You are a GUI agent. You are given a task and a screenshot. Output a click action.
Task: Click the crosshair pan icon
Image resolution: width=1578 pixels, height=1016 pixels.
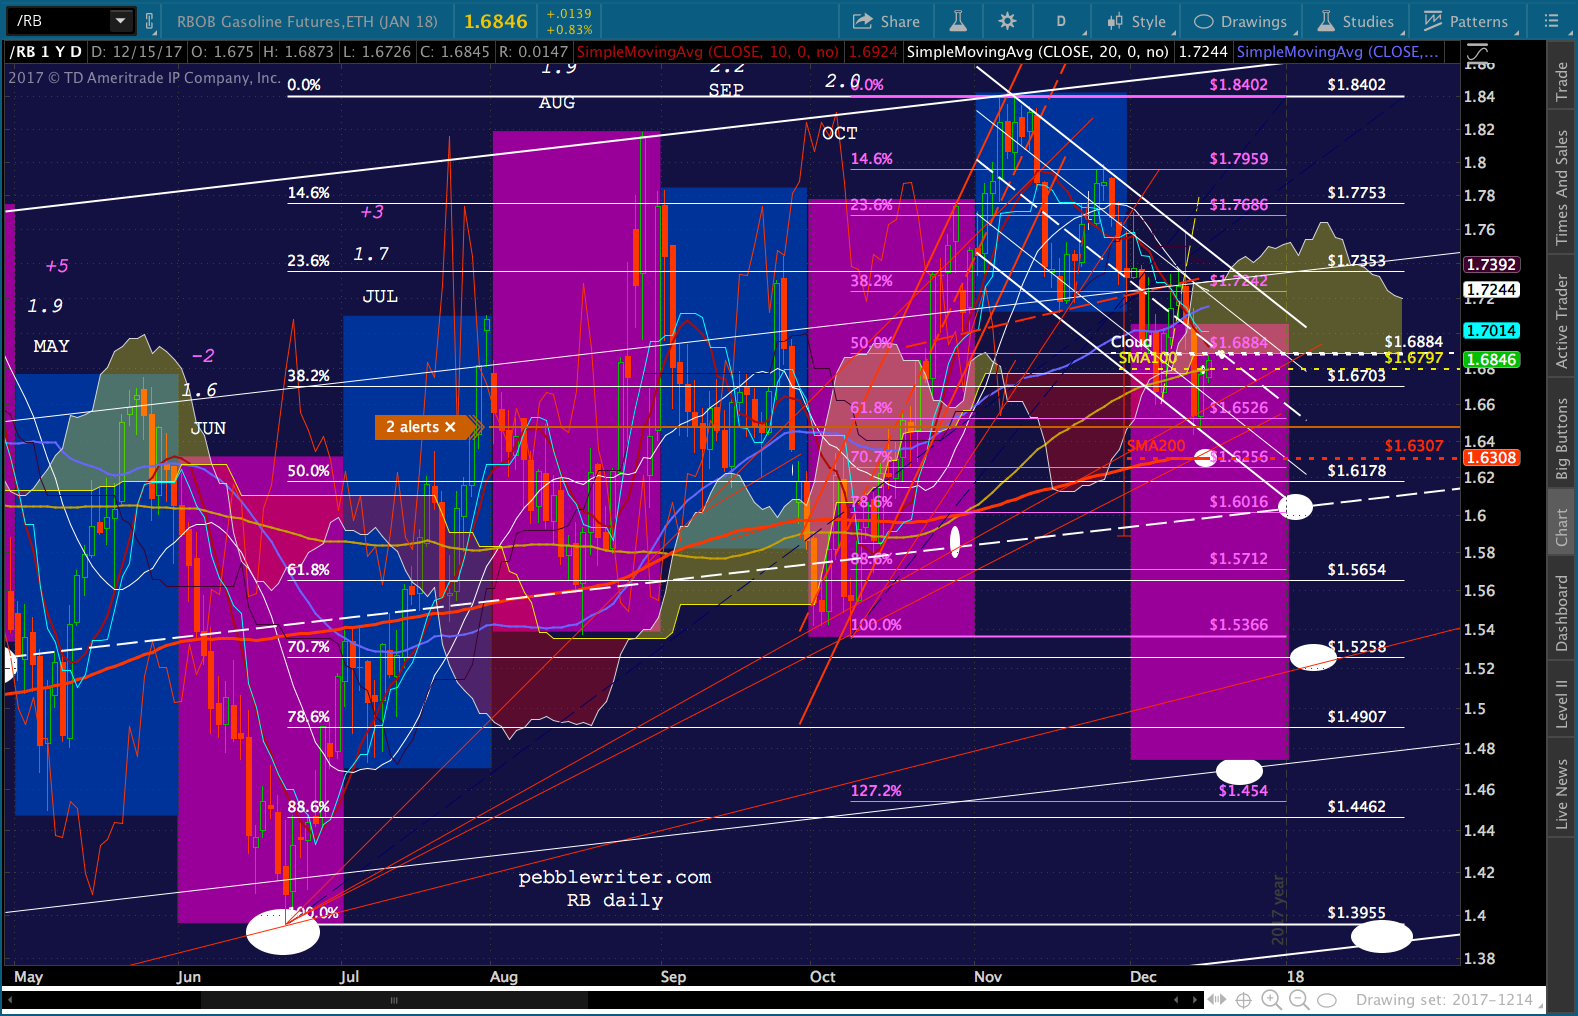click(x=1244, y=1000)
